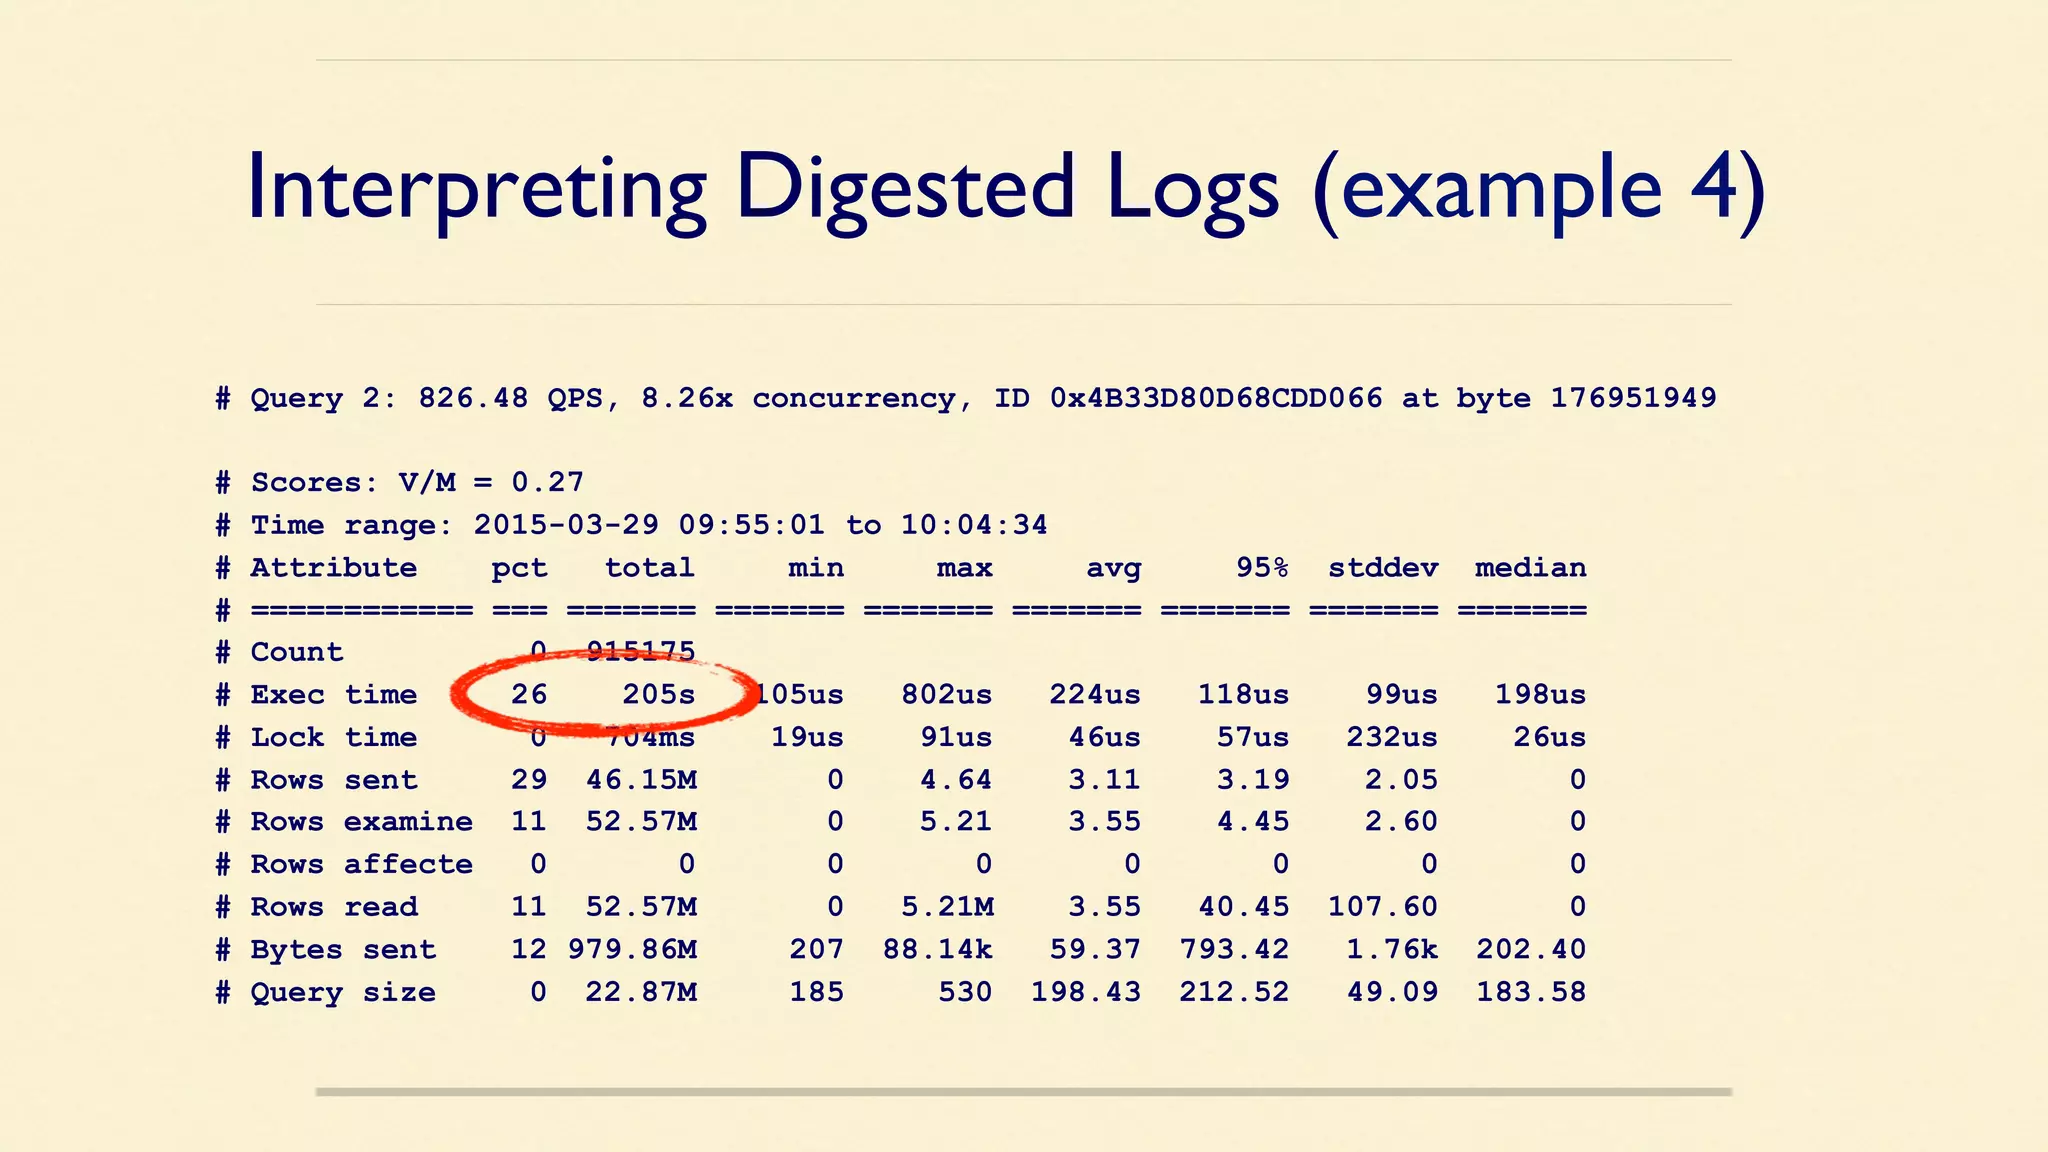Click the 'pct' column header
Screen dimensions: 2048x1152
point(519,569)
